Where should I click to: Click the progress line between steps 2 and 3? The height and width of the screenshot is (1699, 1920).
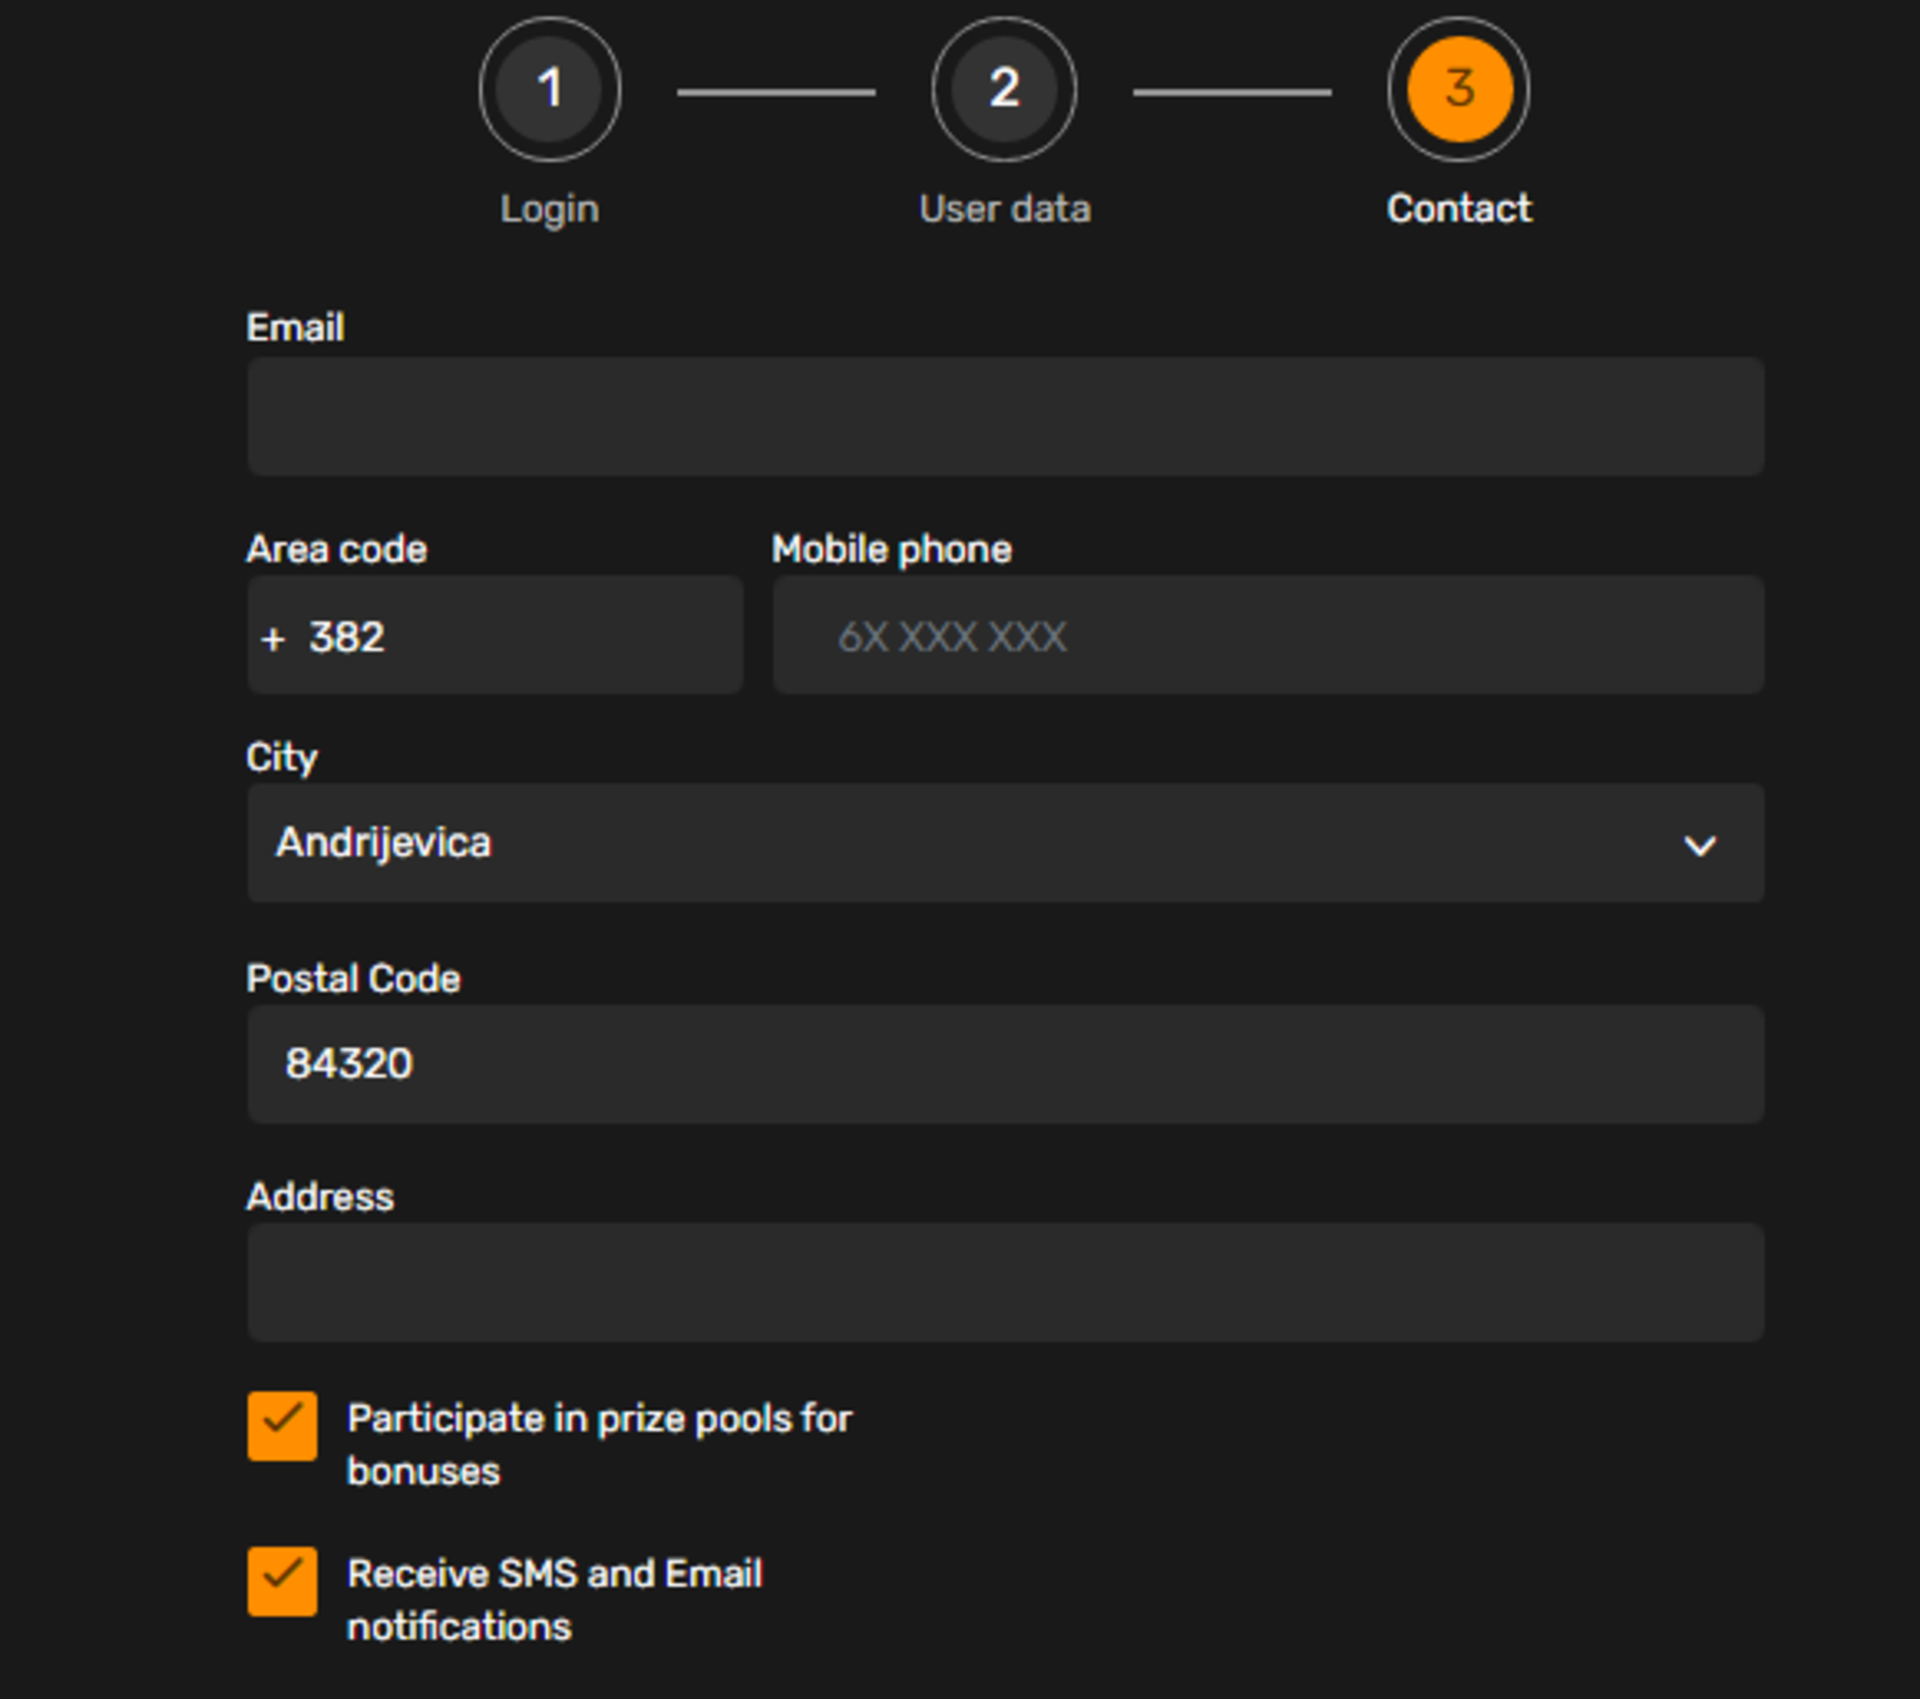click(1231, 92)
